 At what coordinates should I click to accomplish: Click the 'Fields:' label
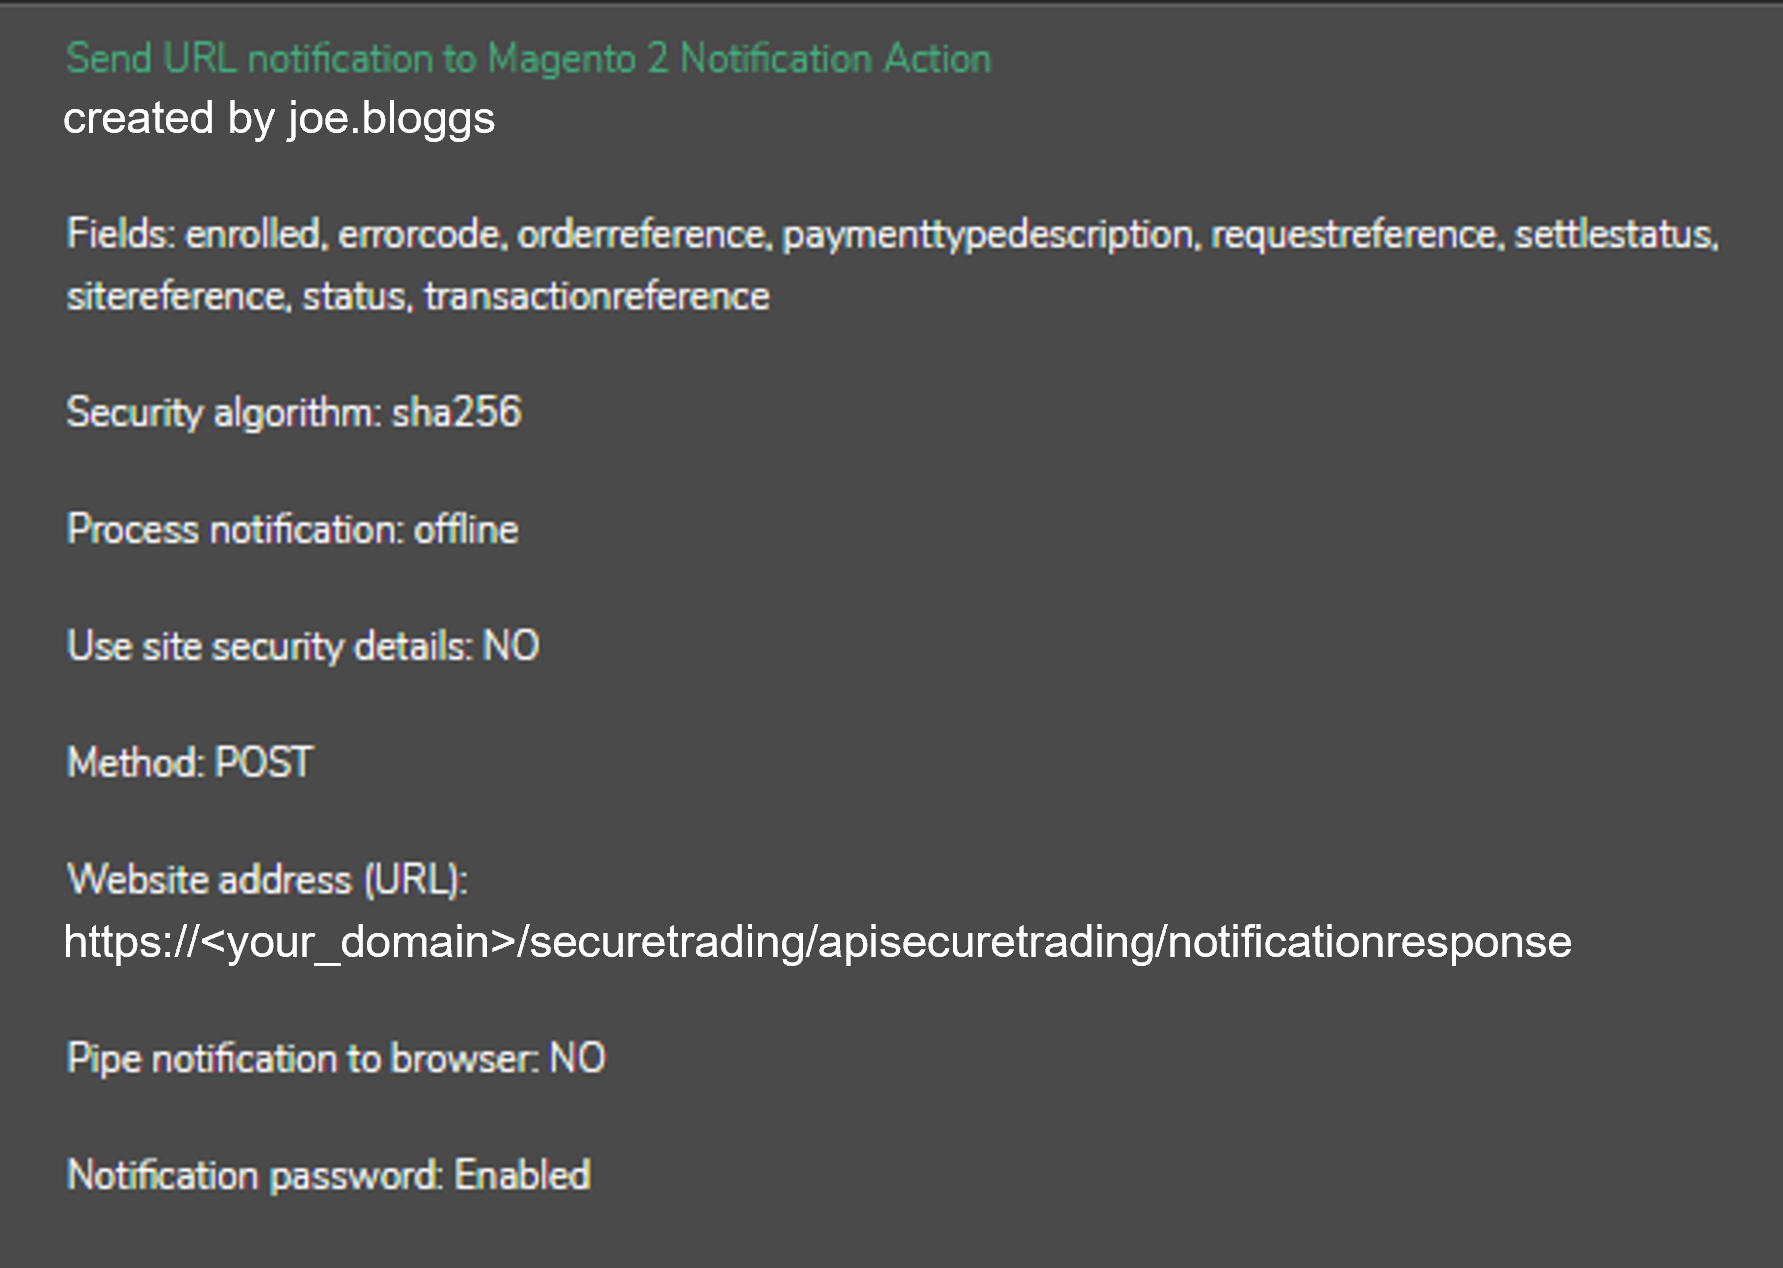121,234
